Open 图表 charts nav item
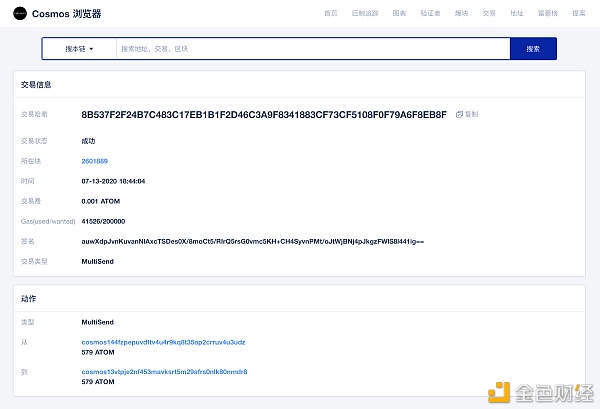This screenshot has width=600, height=409. pos(399,13)
